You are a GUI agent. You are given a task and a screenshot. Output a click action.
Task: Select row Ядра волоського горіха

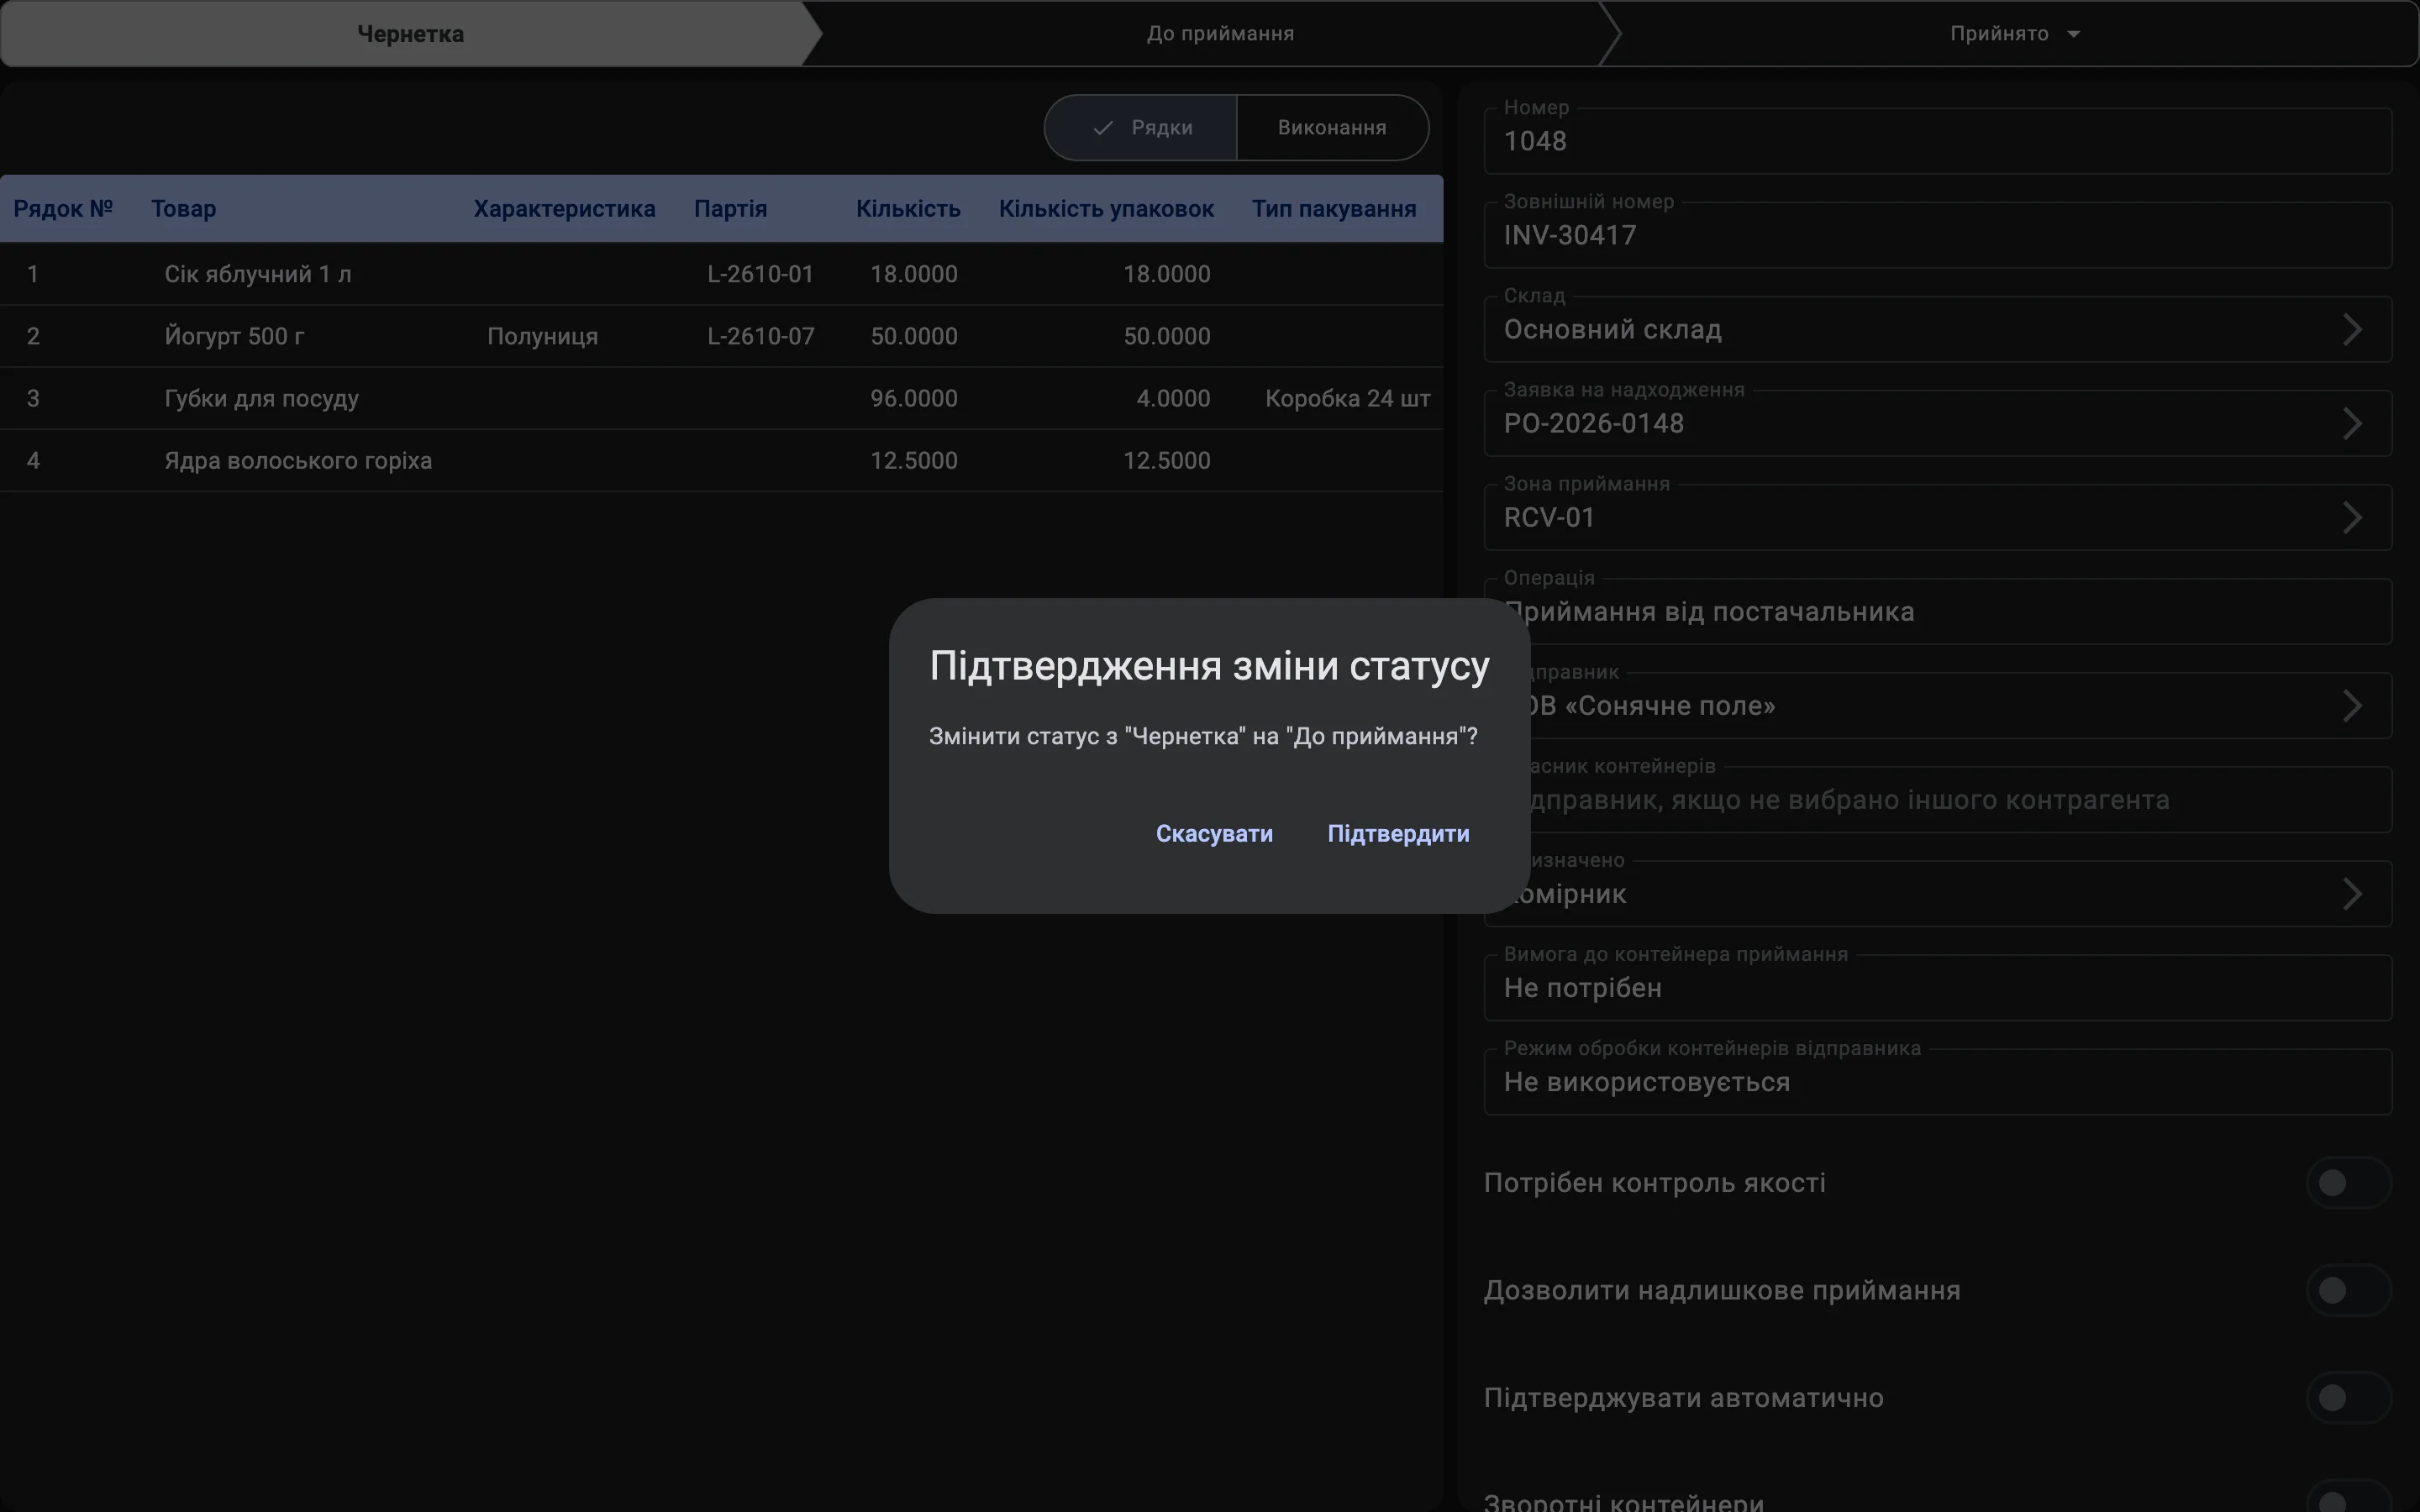(721, 460)
